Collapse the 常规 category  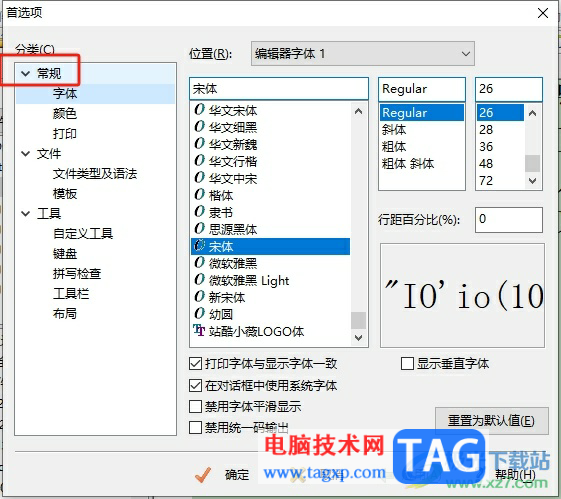(x=25, y=74)
